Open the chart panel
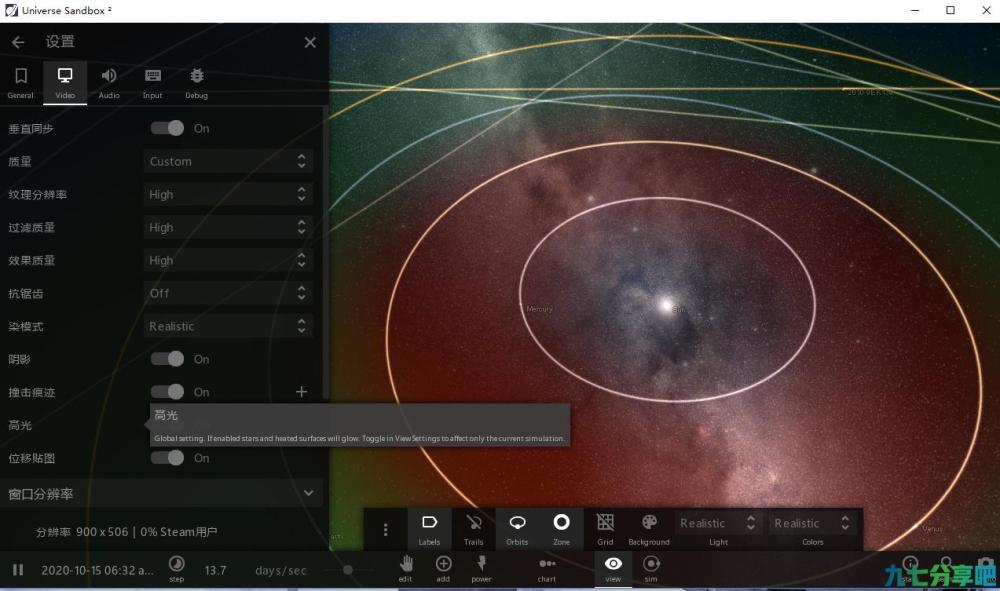The height and width of the screenshot is (591, 1000). pyautogui.click(x=547, y=568)
